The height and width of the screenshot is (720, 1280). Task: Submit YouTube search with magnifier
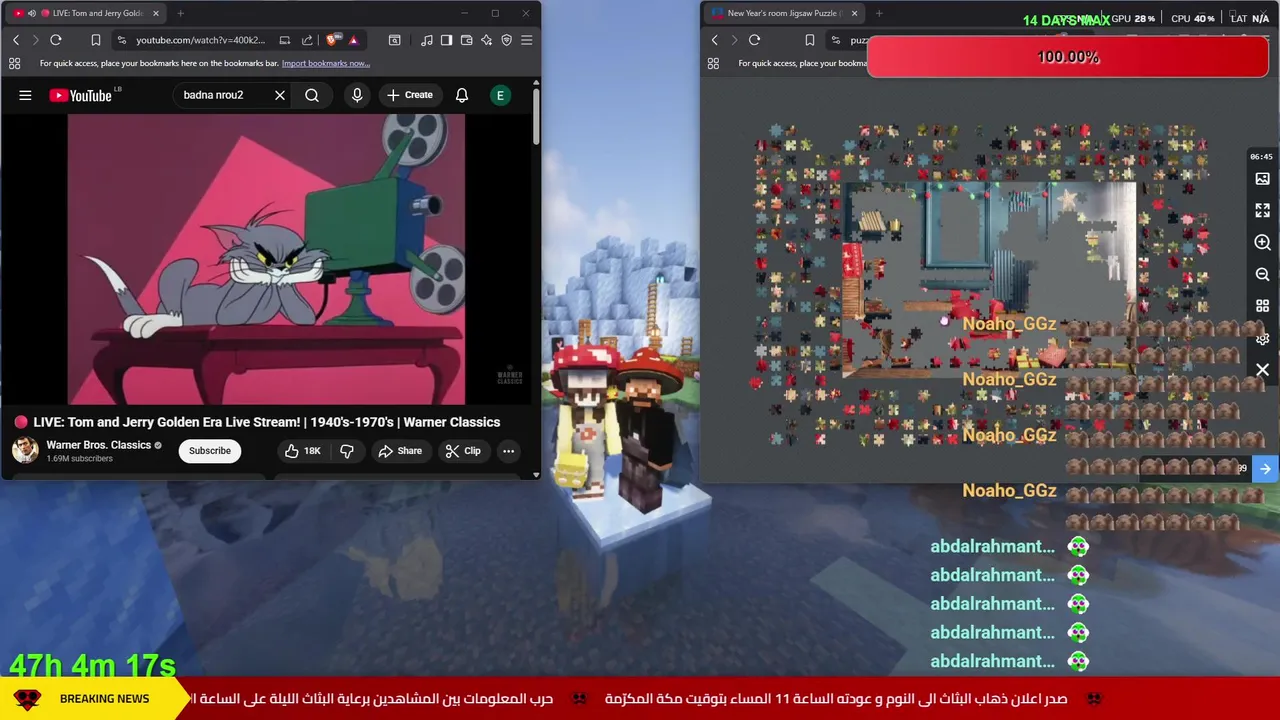[312, 96]
